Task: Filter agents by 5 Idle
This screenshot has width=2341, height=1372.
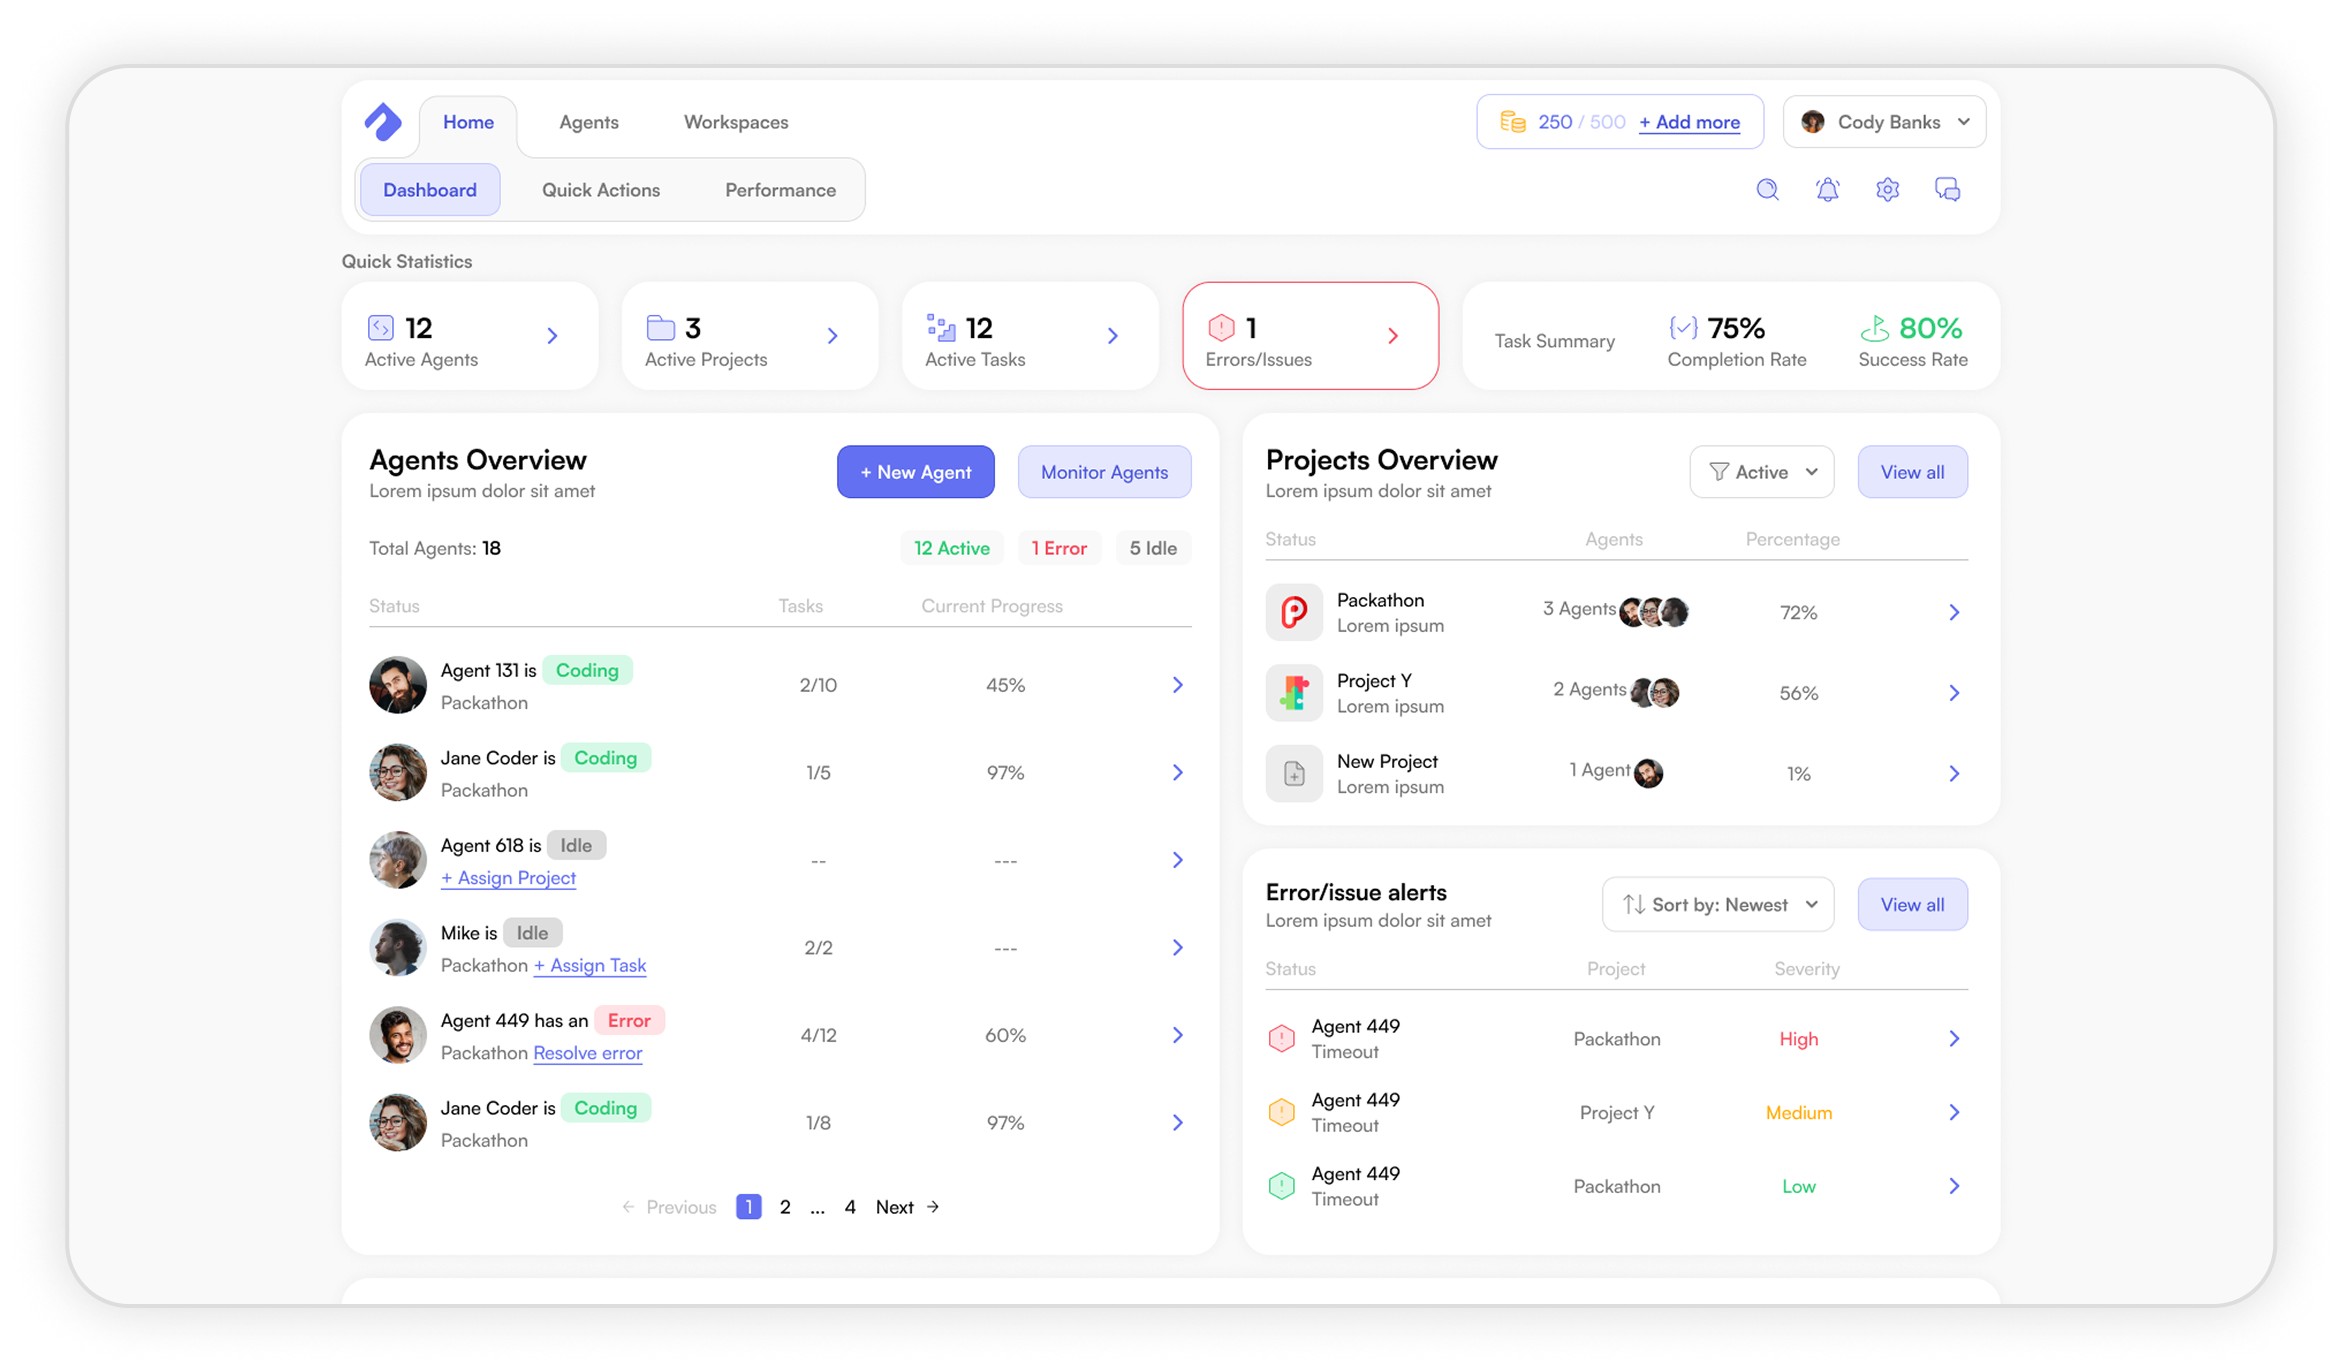Action: pos(1153,548)
